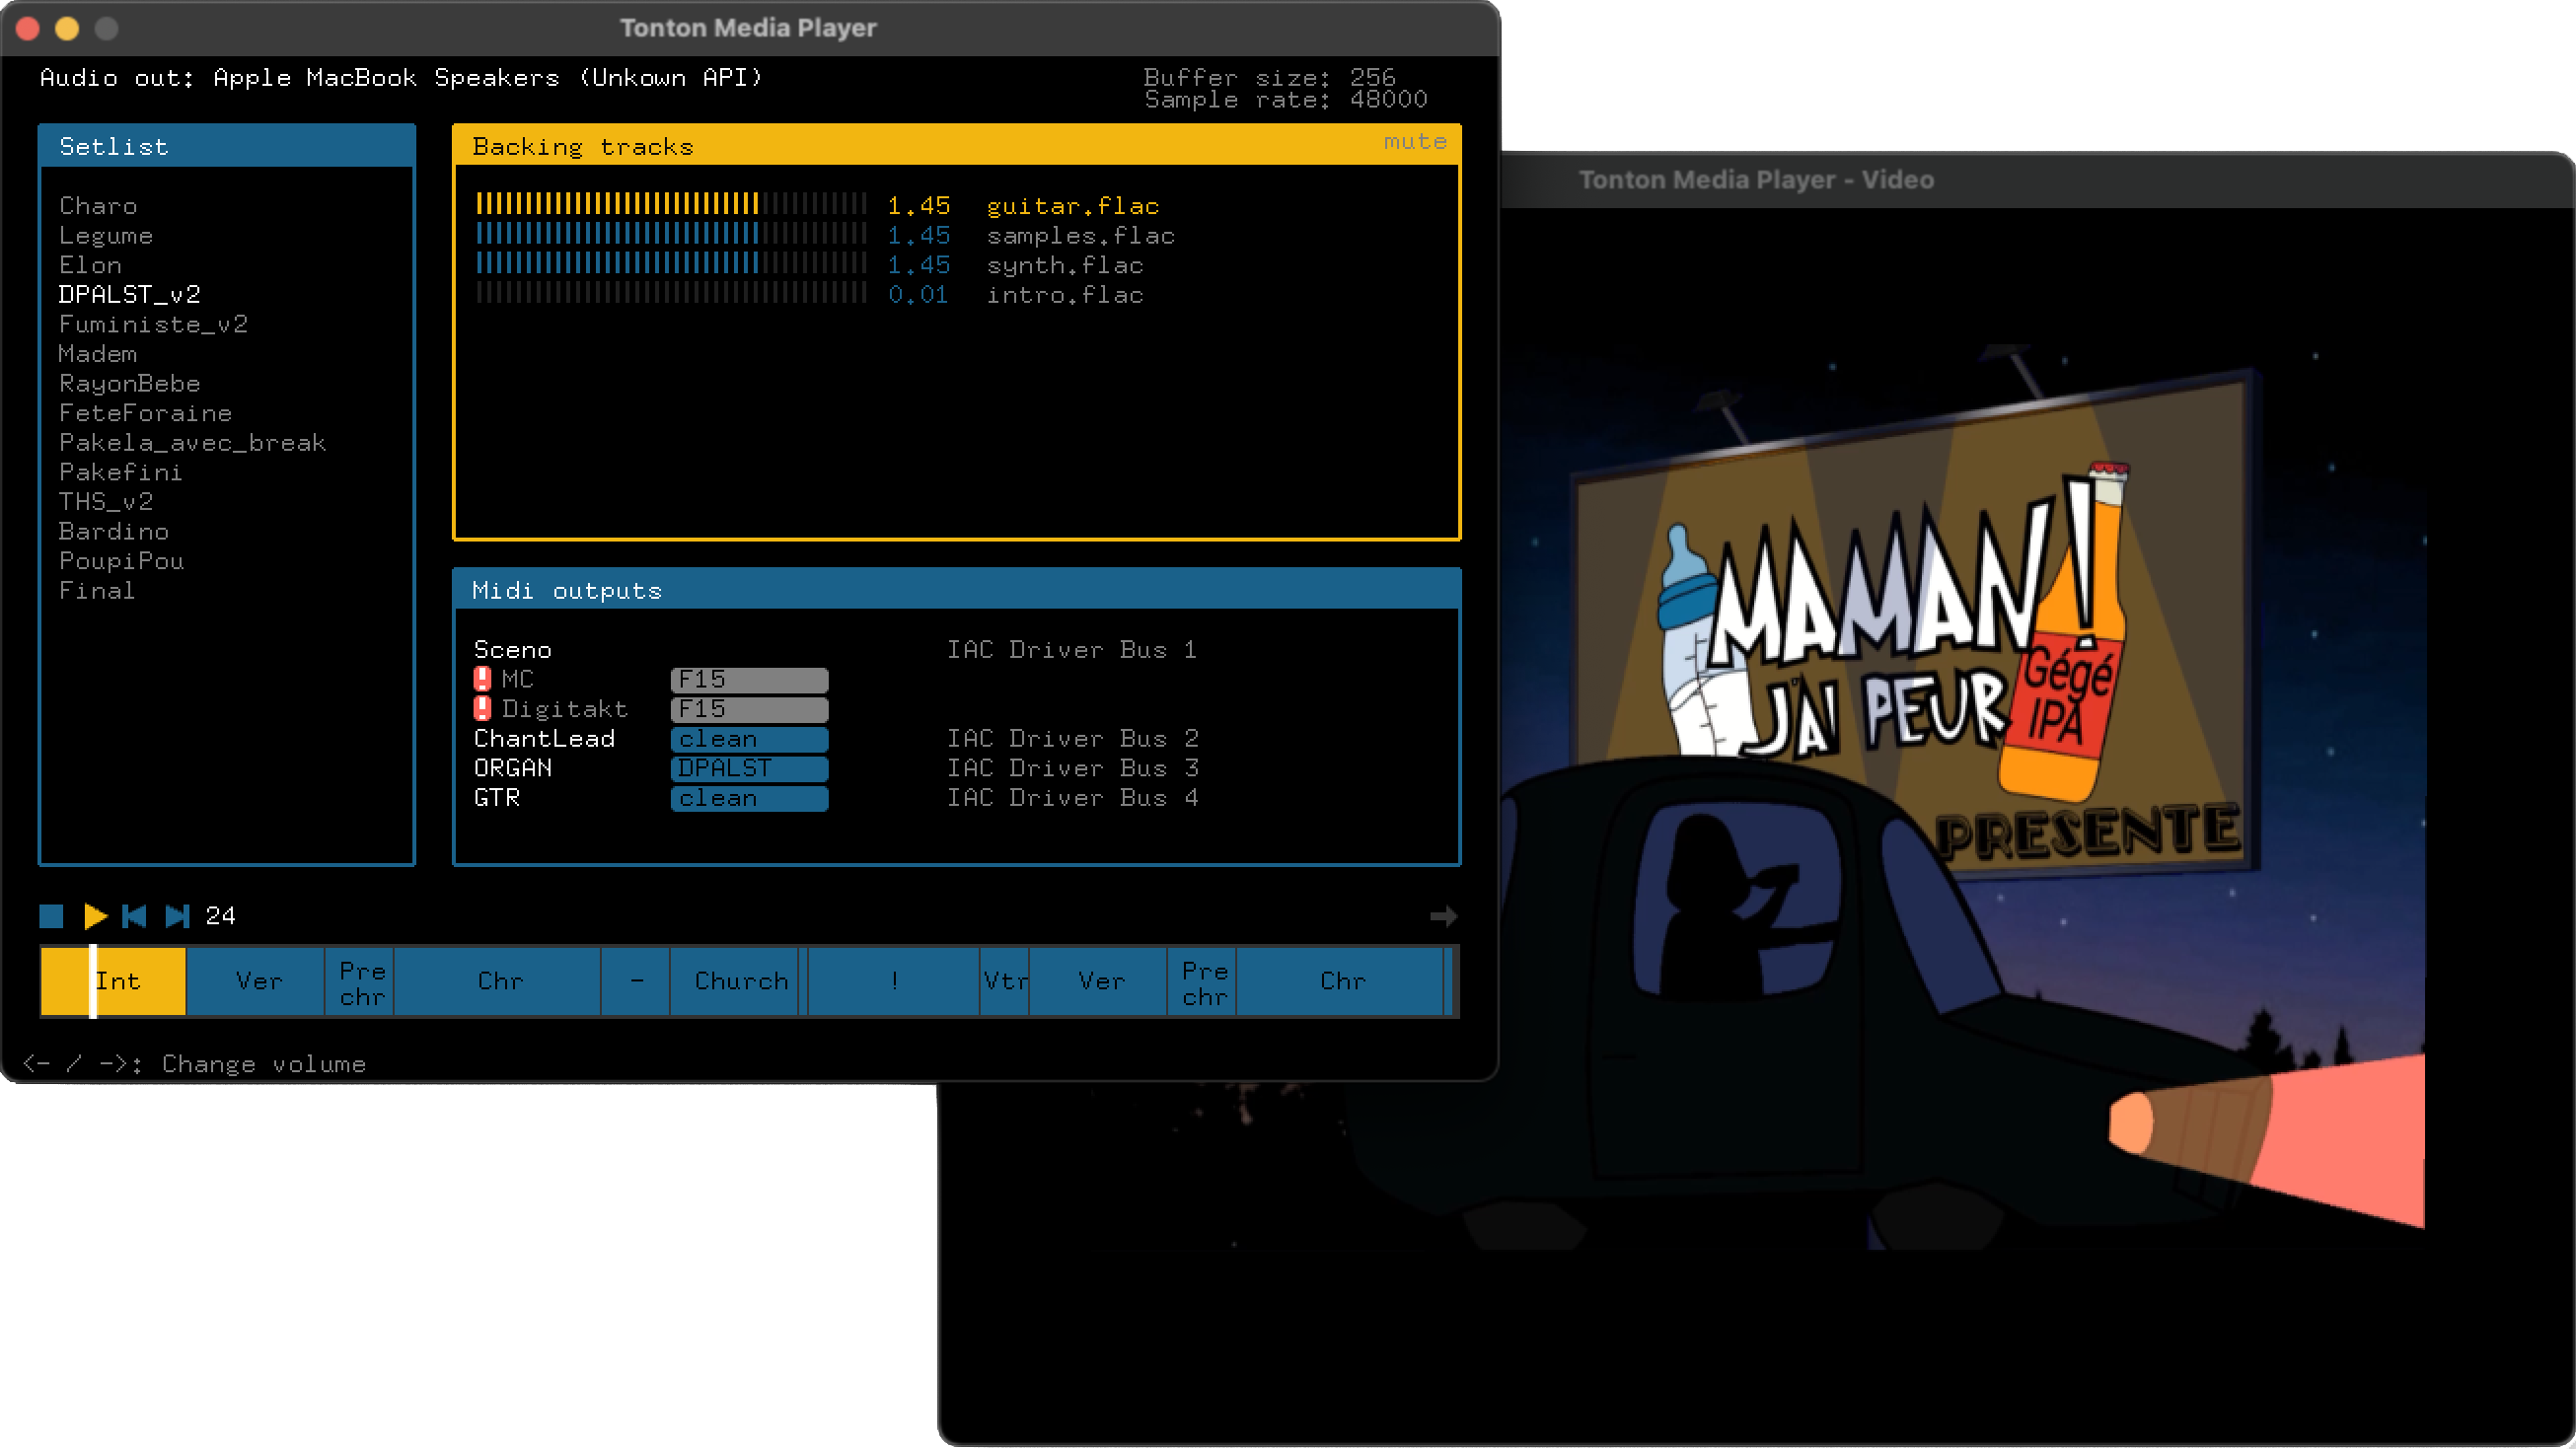Select the samples.flac backing track
The height and width of the screenshot is (1449, 2576).
point(1080,236)
